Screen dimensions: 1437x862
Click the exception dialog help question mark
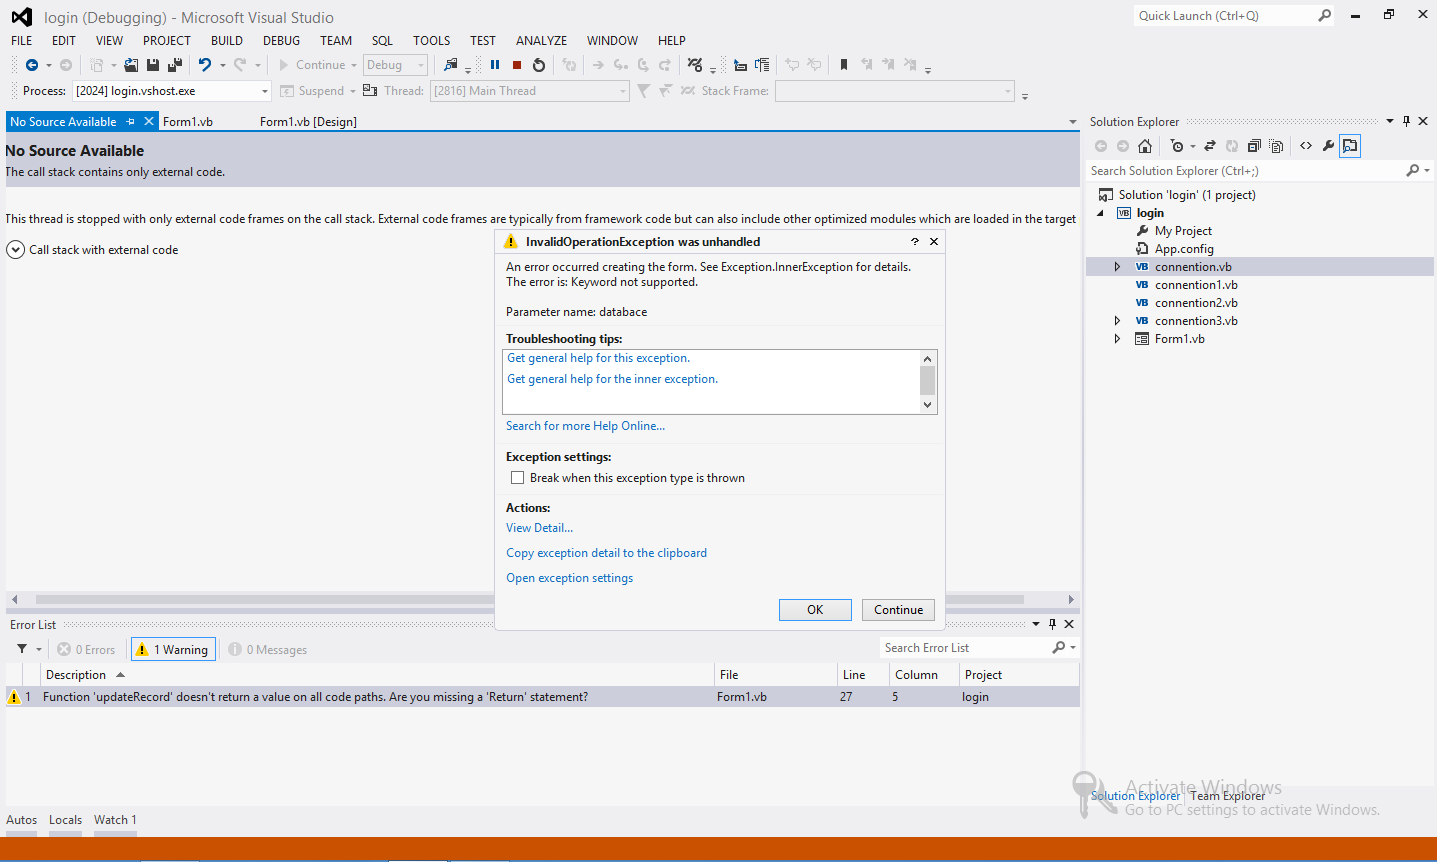coord(914,242)
